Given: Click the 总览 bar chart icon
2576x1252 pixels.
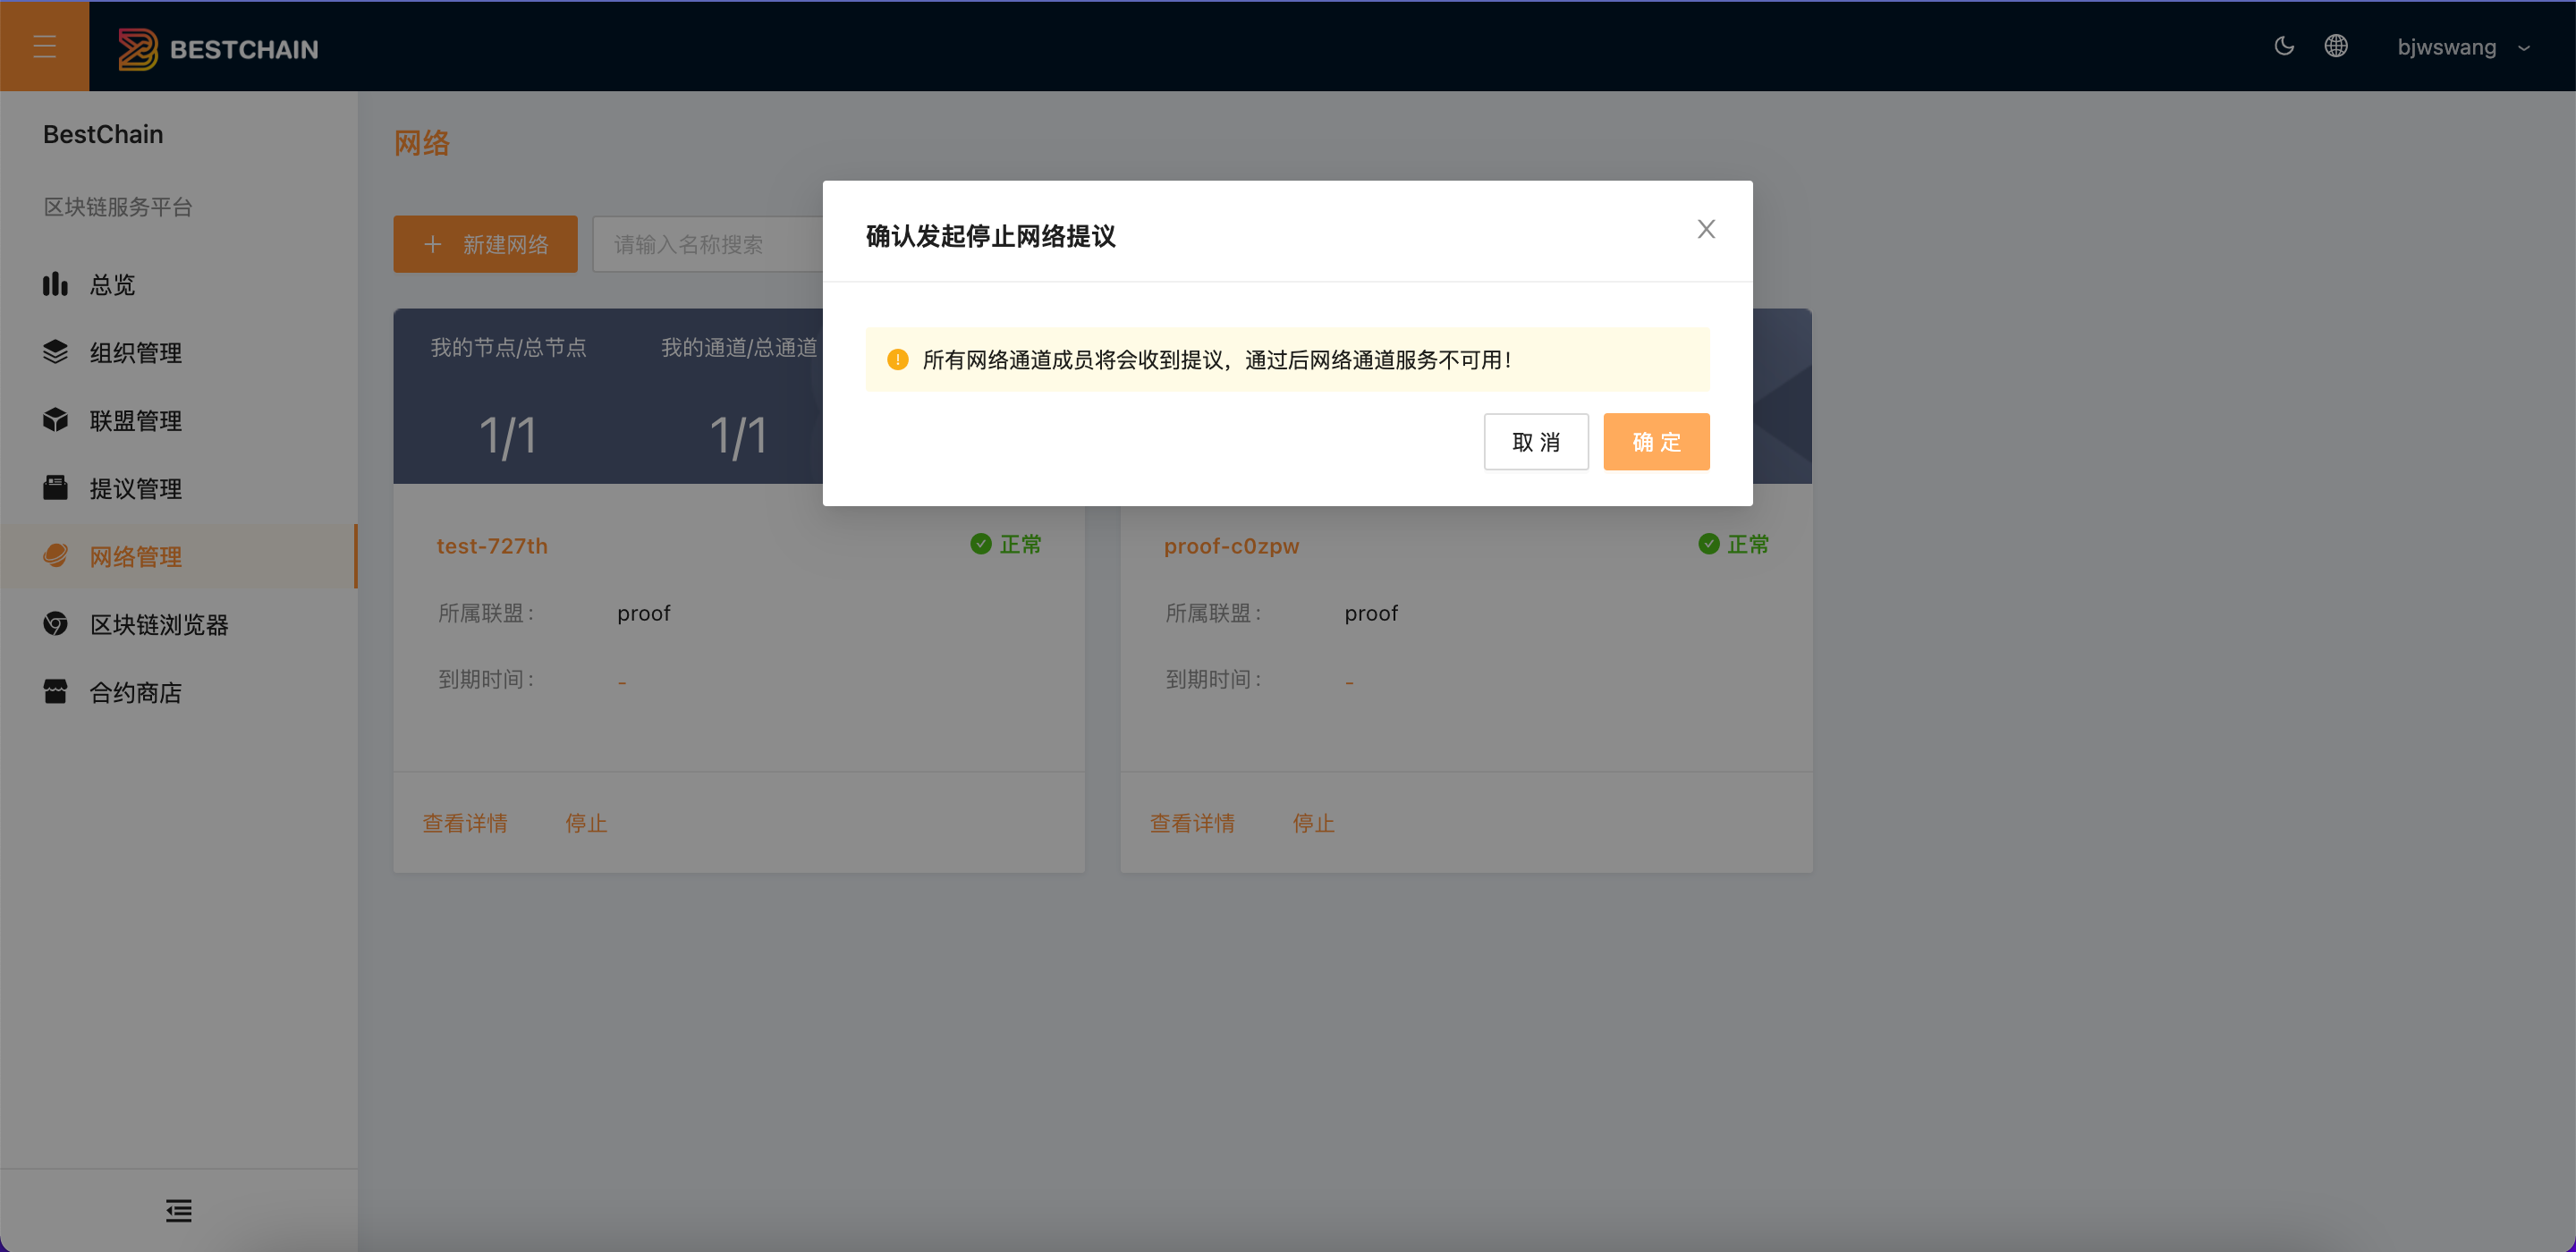Looking at the screenshot, I should [x=55, y=284].
